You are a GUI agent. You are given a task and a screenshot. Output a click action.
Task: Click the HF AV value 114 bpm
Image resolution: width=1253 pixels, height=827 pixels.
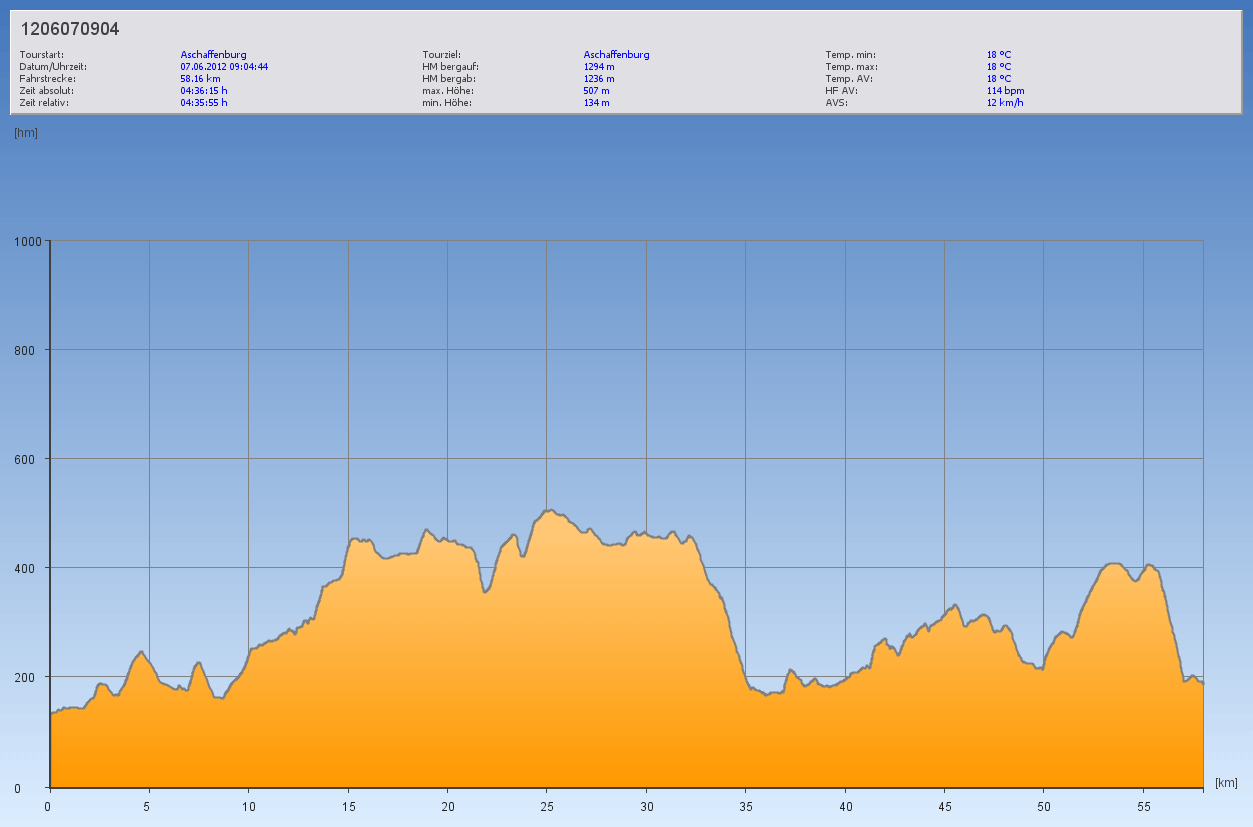[x=1005, y=90]
